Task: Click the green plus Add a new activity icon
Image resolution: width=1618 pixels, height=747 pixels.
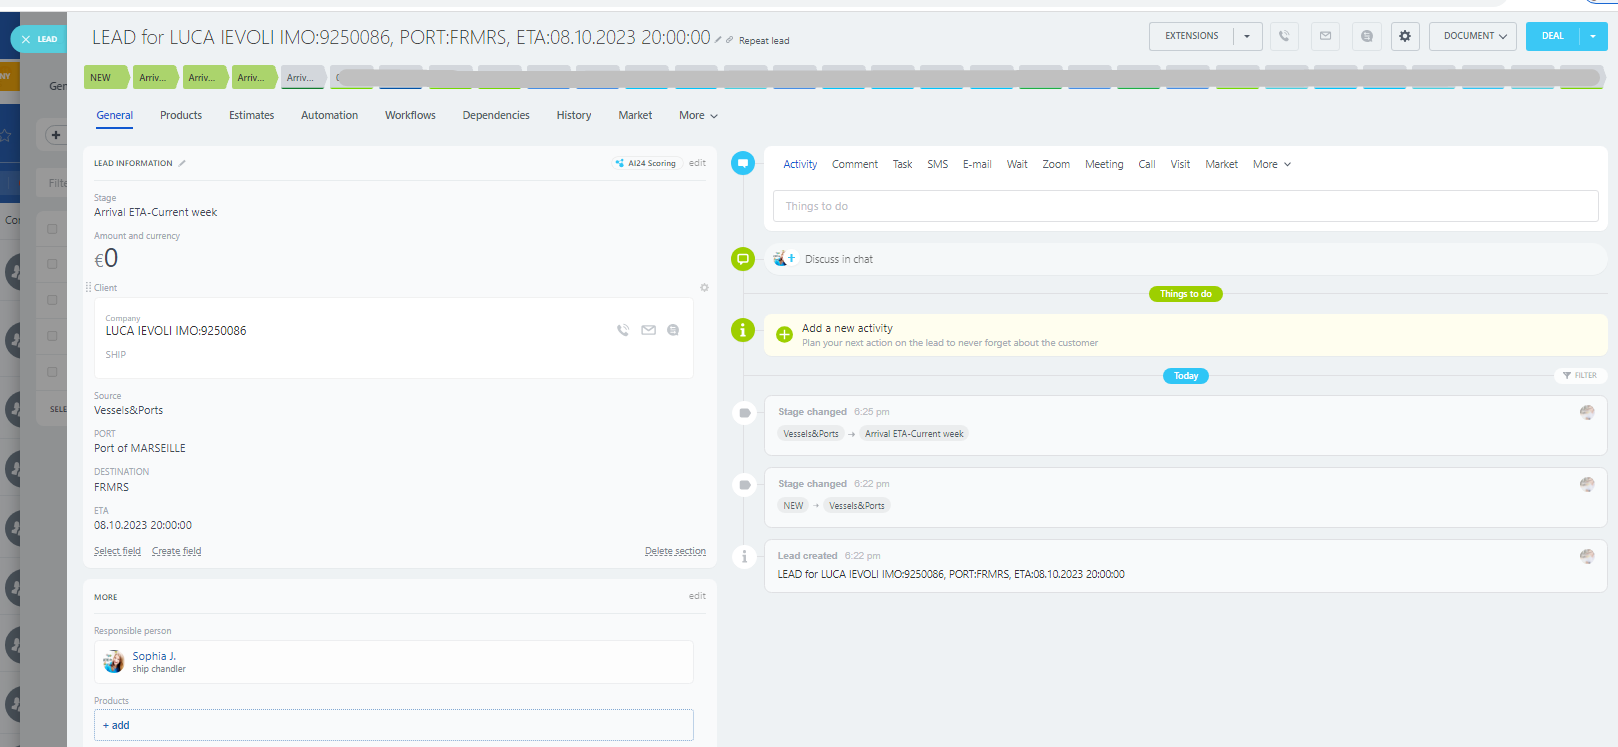Action: 785,335
